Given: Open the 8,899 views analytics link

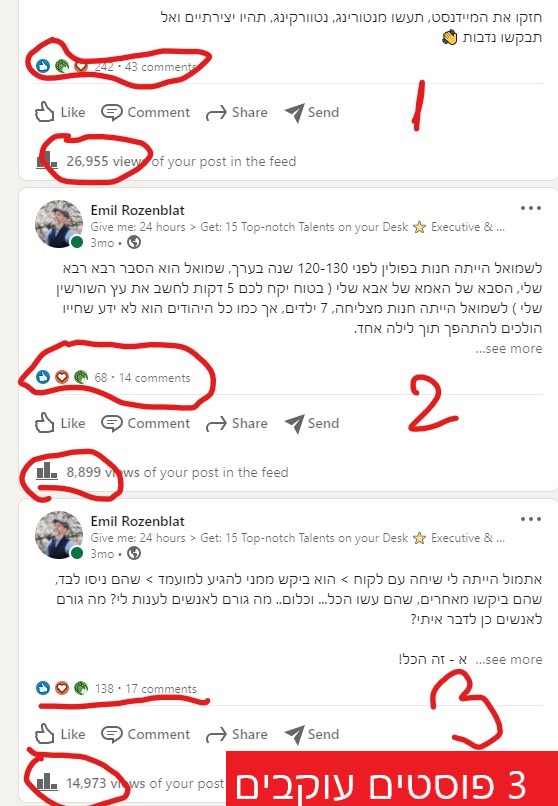Looking at the screenshot, I should [x=162, y=472].
